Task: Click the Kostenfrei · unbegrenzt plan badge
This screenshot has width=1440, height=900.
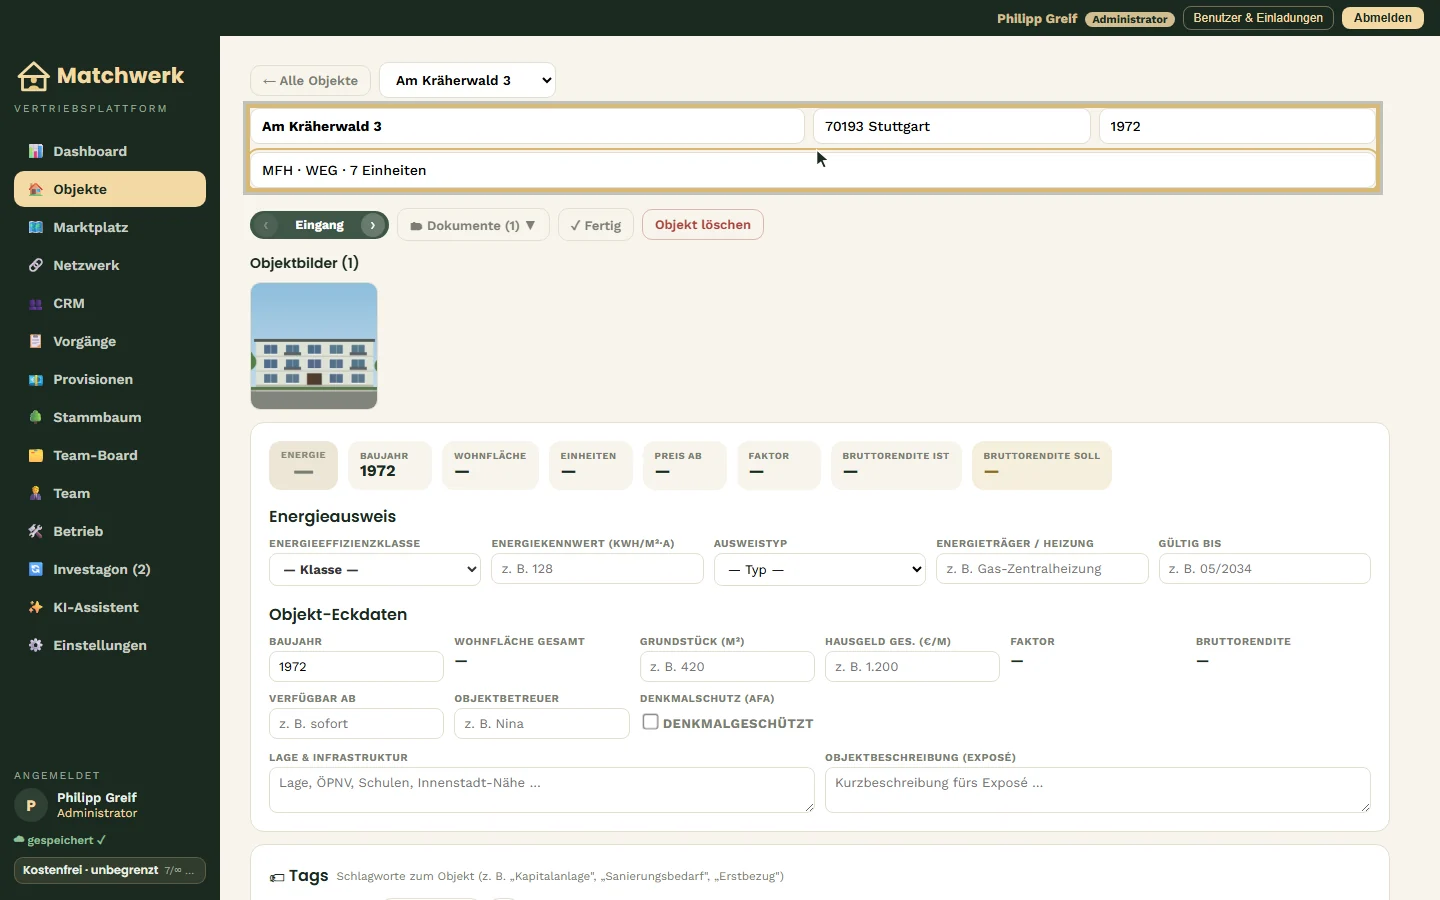Action: pos(110,870)
